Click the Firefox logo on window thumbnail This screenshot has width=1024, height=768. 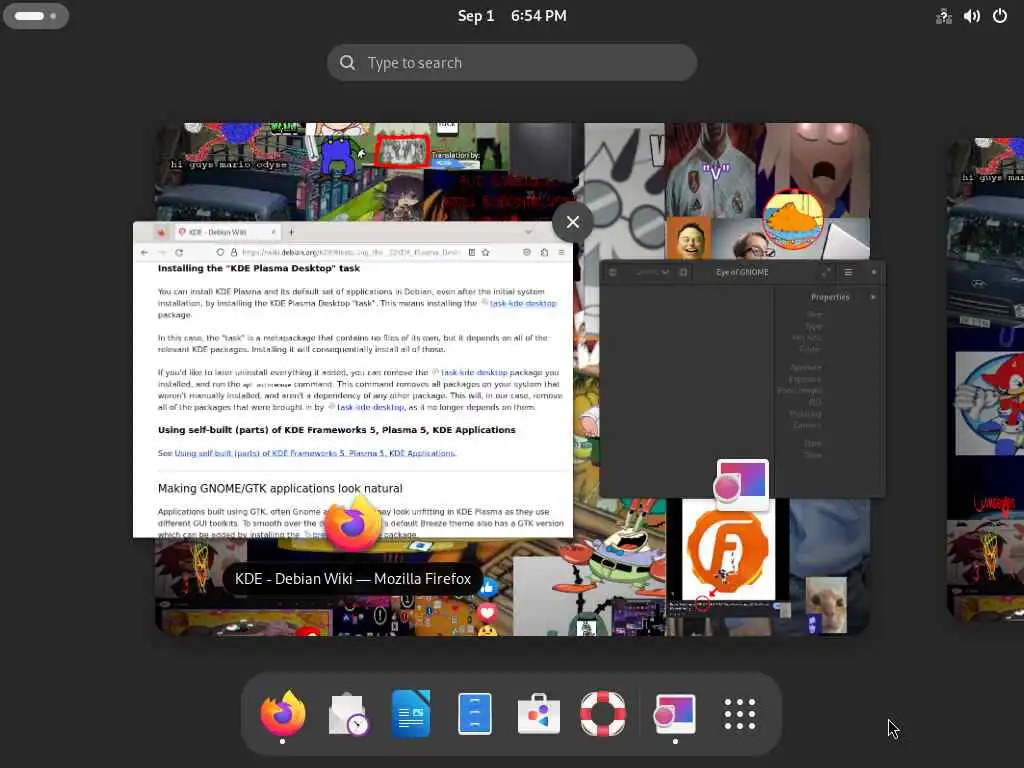[x=353, y=523]
